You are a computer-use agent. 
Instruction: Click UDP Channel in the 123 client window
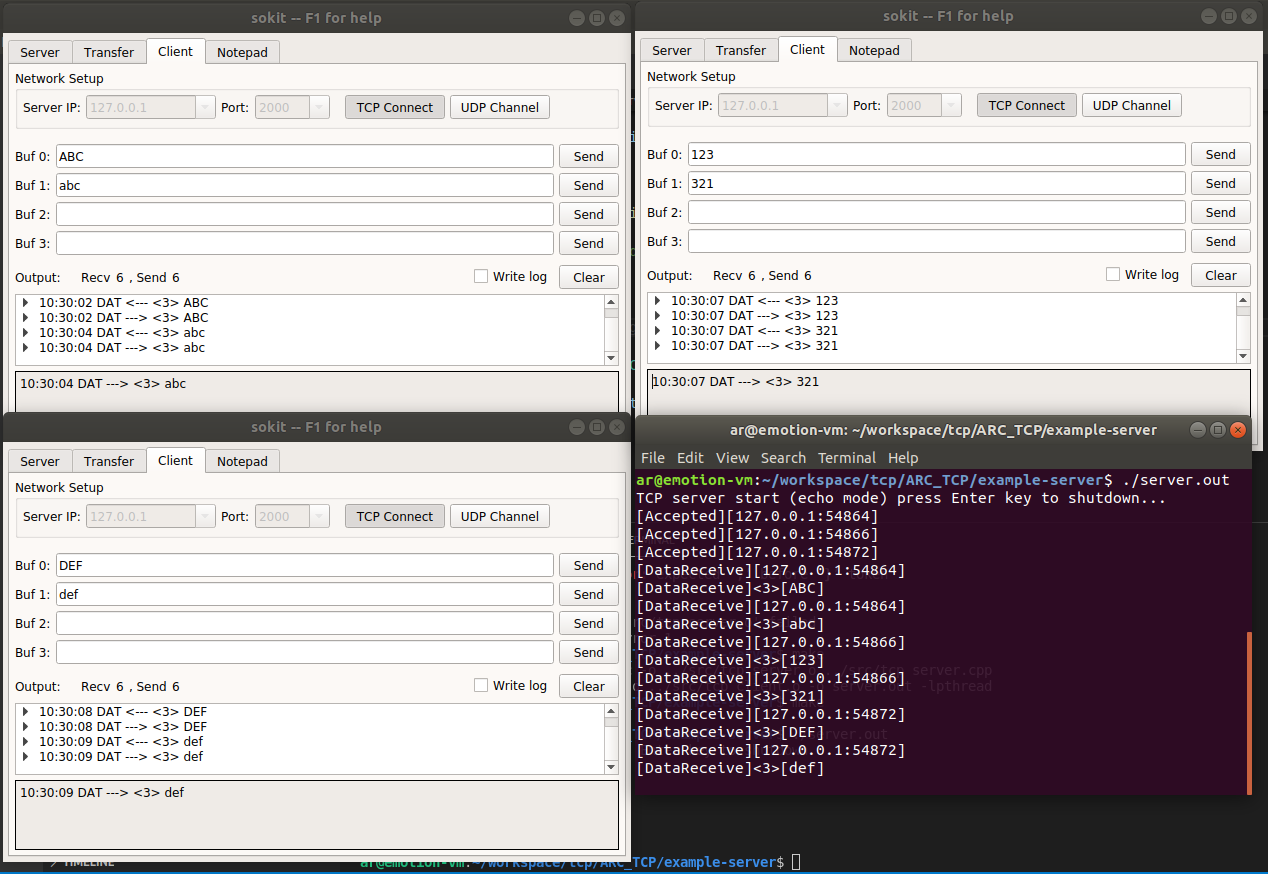[1132, 105]
